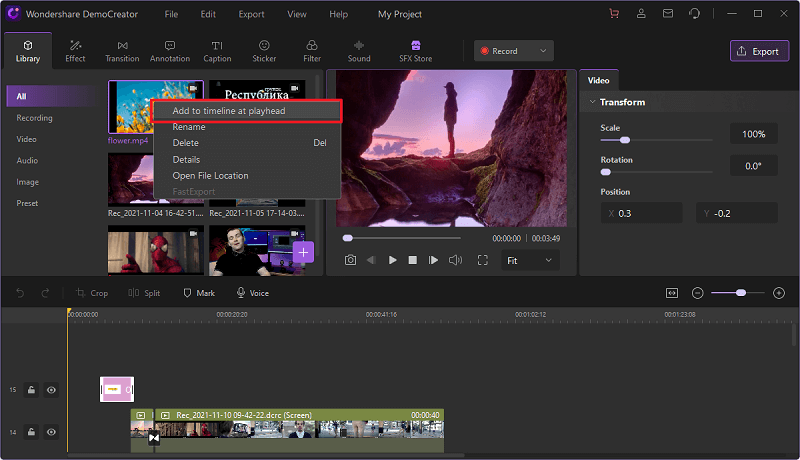Open the Sticker panel
The width and height of the screenshot is (800, 460).
(264, 51)
